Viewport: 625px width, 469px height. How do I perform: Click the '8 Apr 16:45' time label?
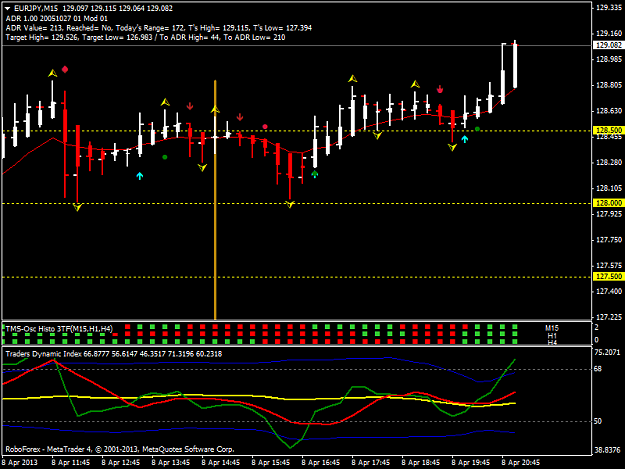click(321, 463)
